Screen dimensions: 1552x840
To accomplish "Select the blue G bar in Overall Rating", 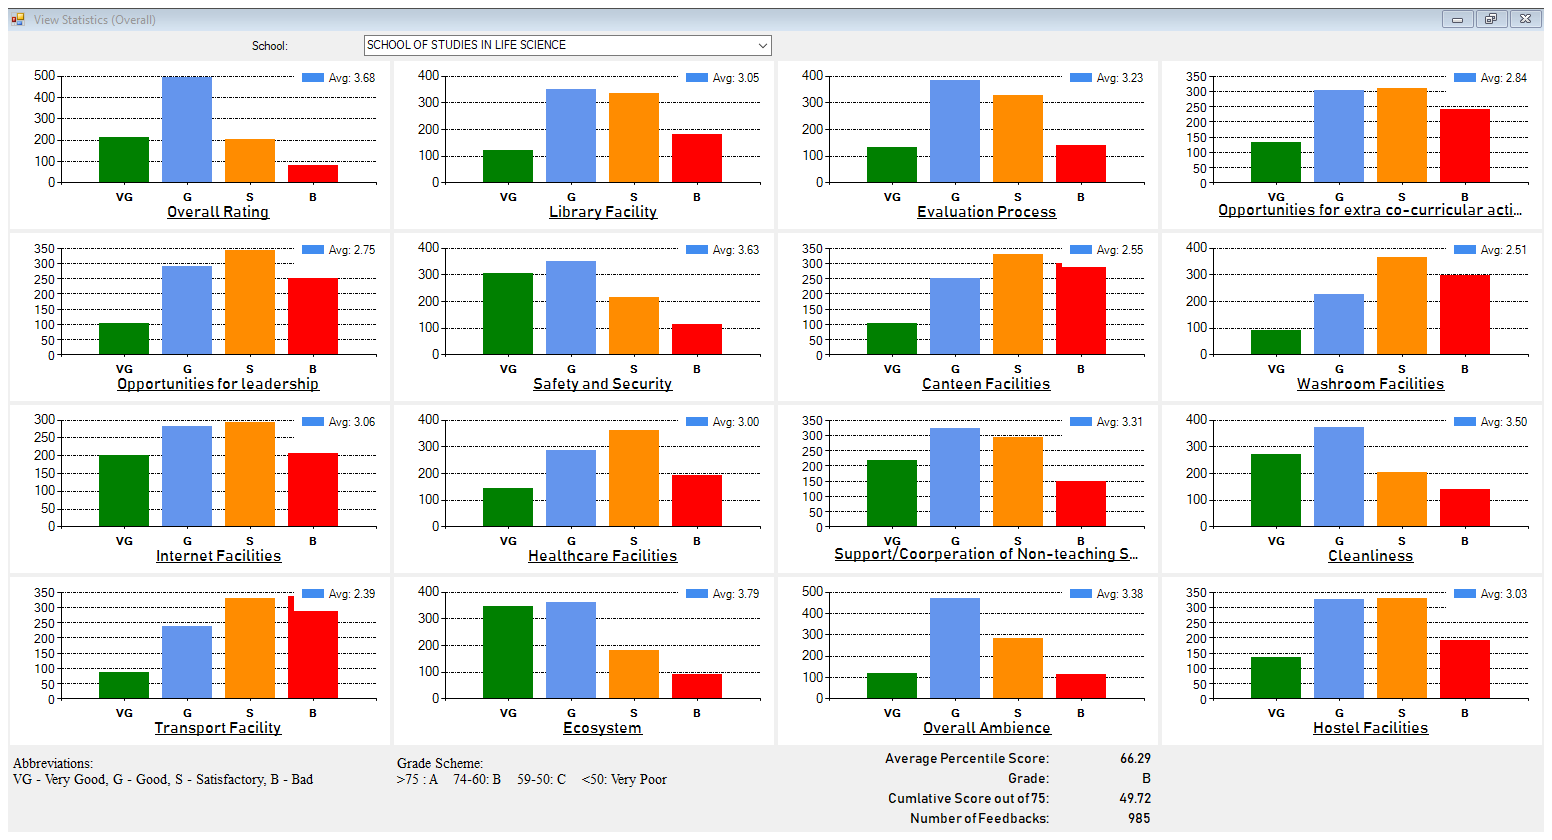I will click(x=187, y=130).
